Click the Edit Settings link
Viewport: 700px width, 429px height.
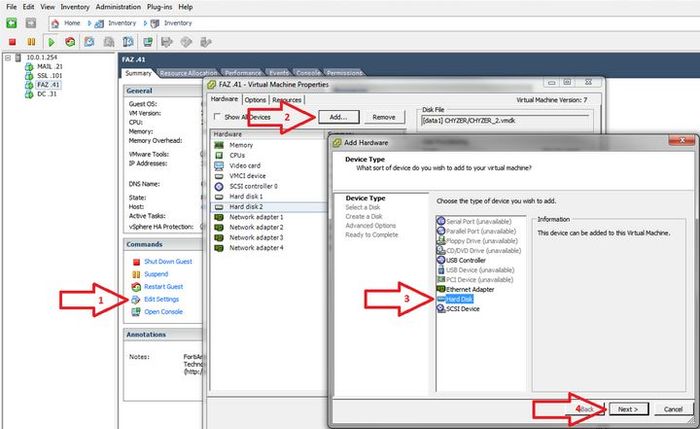161,300
